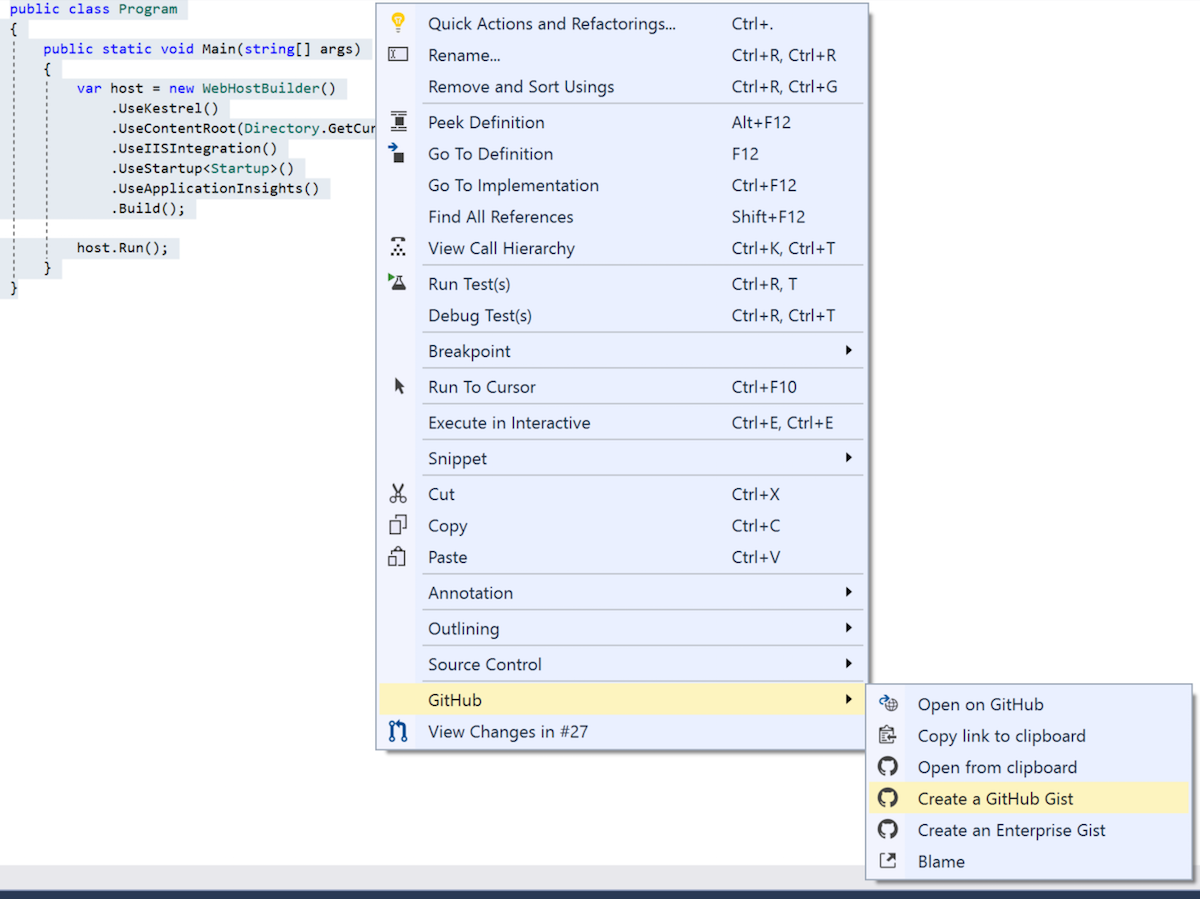Click the Peek Definition icon
The width and height of the screenshot is (1200, 899).
pos(398,121)
